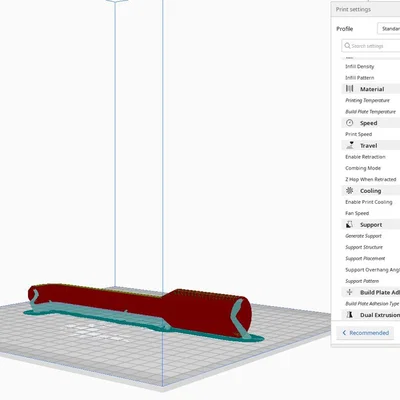Viewport: 400px width, 400px height.
Task: Select the Print Speed setting
Action: 358,134
